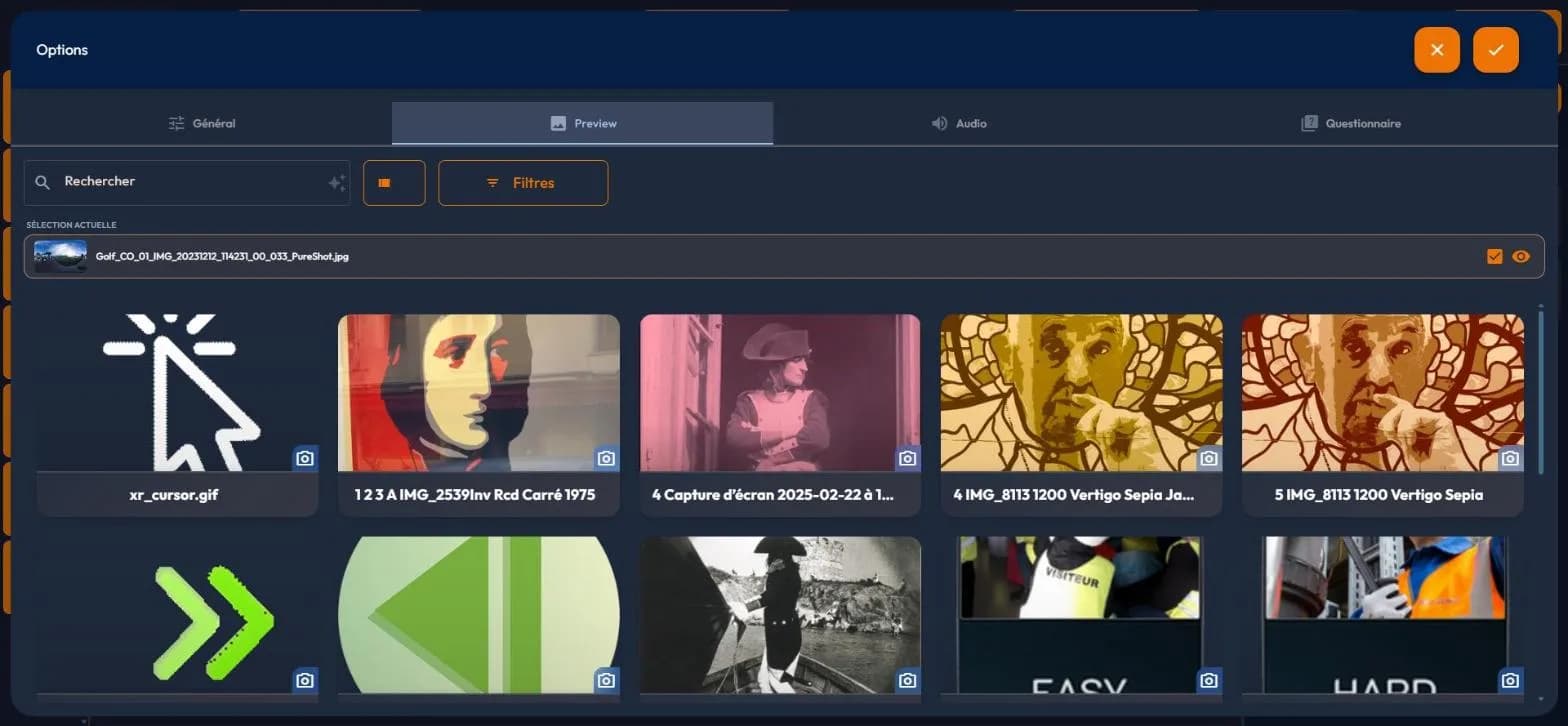Uncheck the current selection checkbox
Viewport: 1568px width, 726px height.
[1495, 257]
